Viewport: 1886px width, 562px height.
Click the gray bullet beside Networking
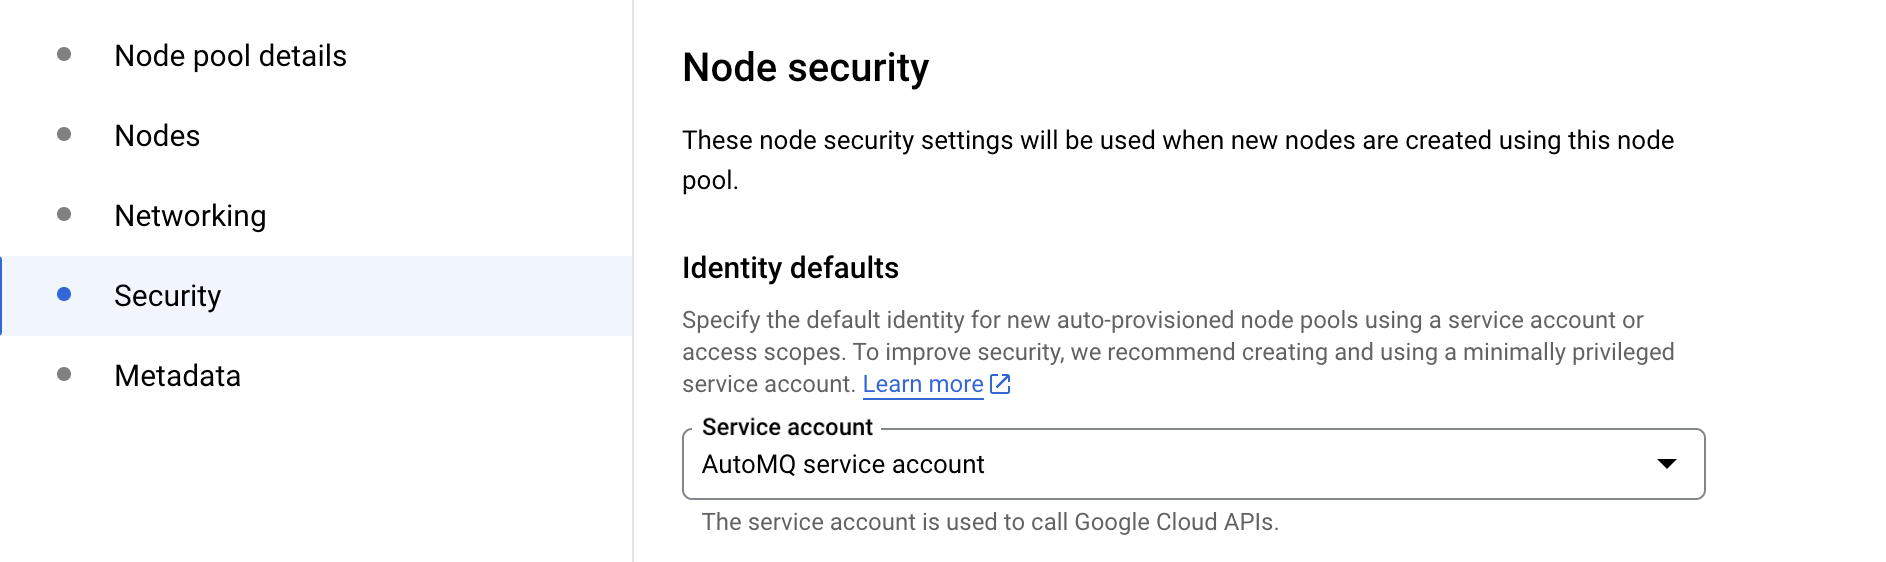click(x=64, y=214)
